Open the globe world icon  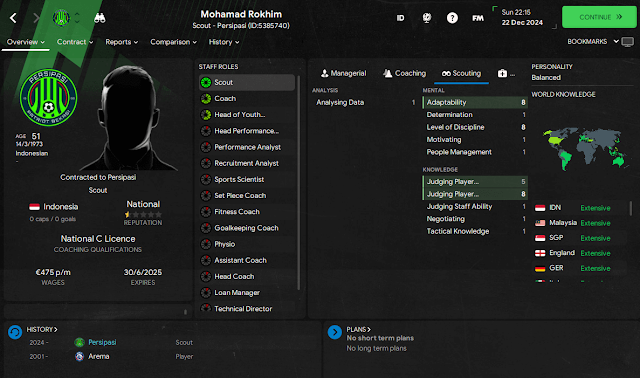click(x=427, y=18)
